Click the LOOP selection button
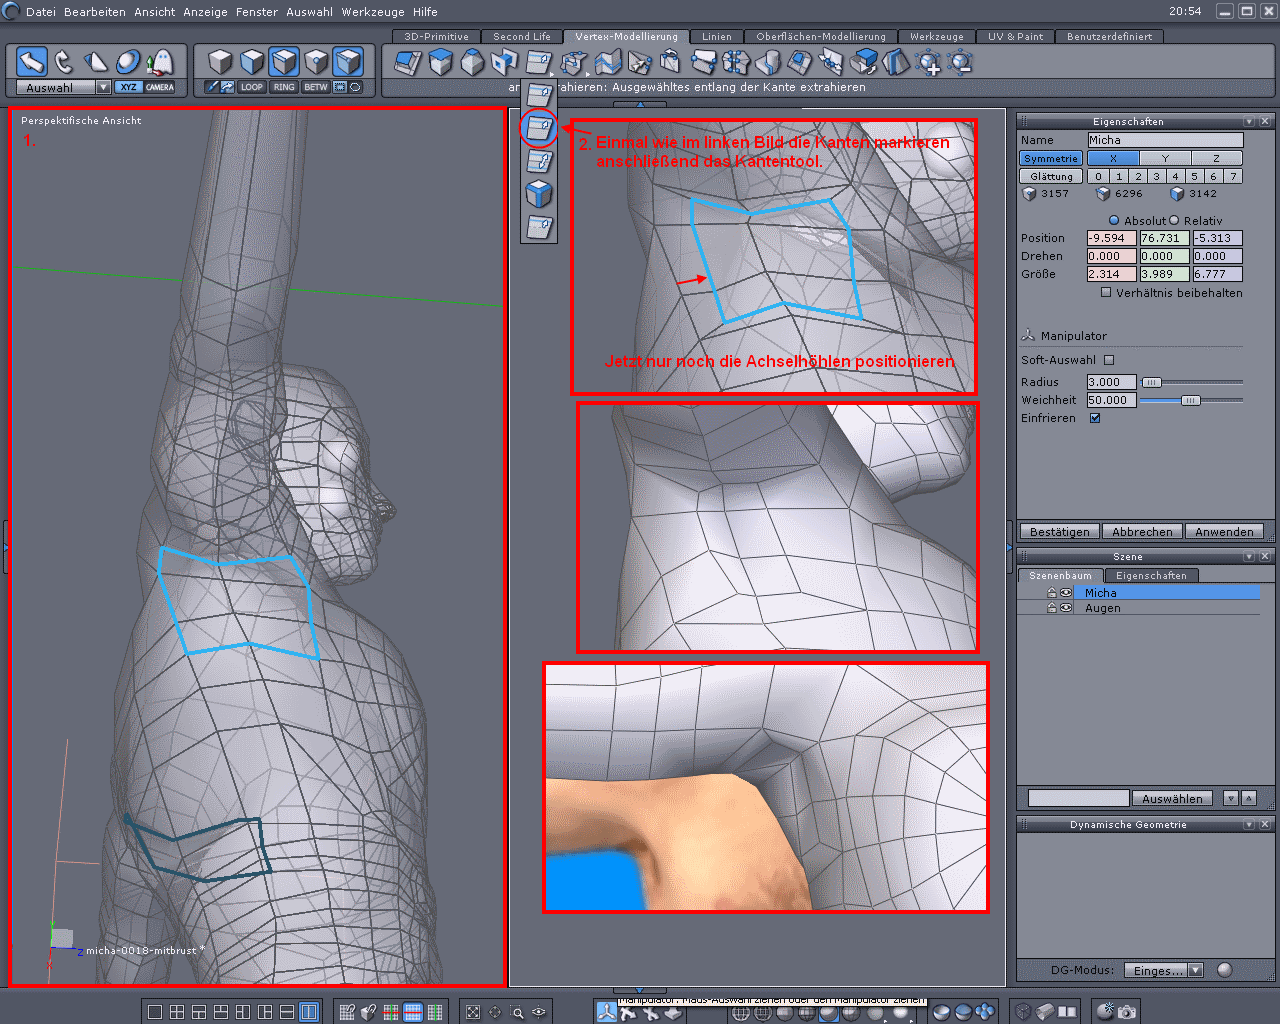The width and height of the screenshot is (1280, 1024). pyautogui.click(x=252, y=87)
